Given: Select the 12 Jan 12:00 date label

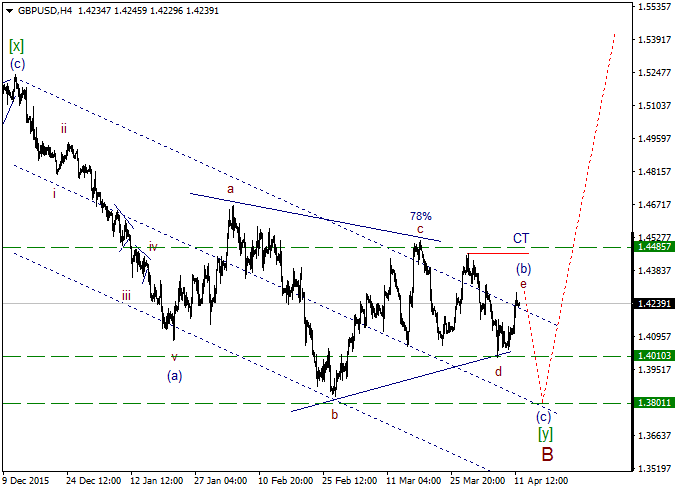Looking at the screenshot, I should [157, 480].
